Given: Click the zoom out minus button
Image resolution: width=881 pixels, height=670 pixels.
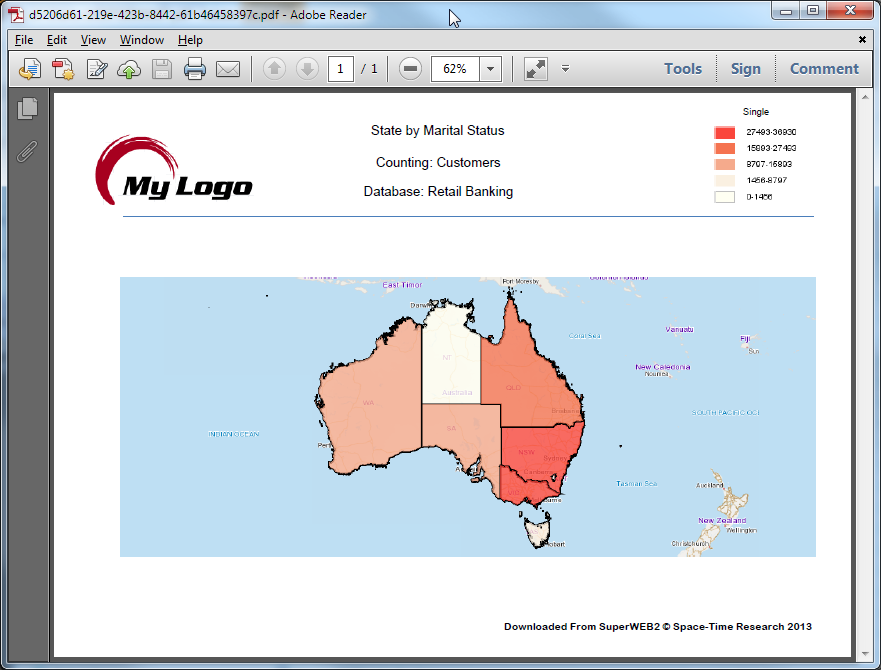Looking at the screenshot, I should click(x=410, y=69).
